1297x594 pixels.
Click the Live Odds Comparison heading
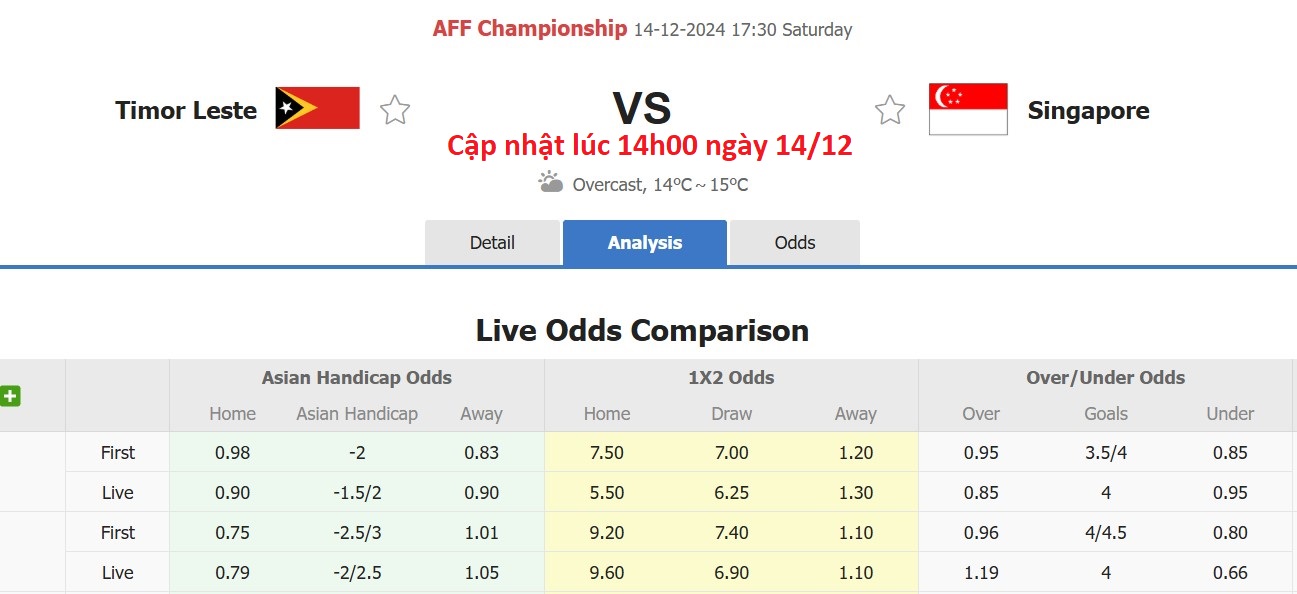(x=644, y=330)
